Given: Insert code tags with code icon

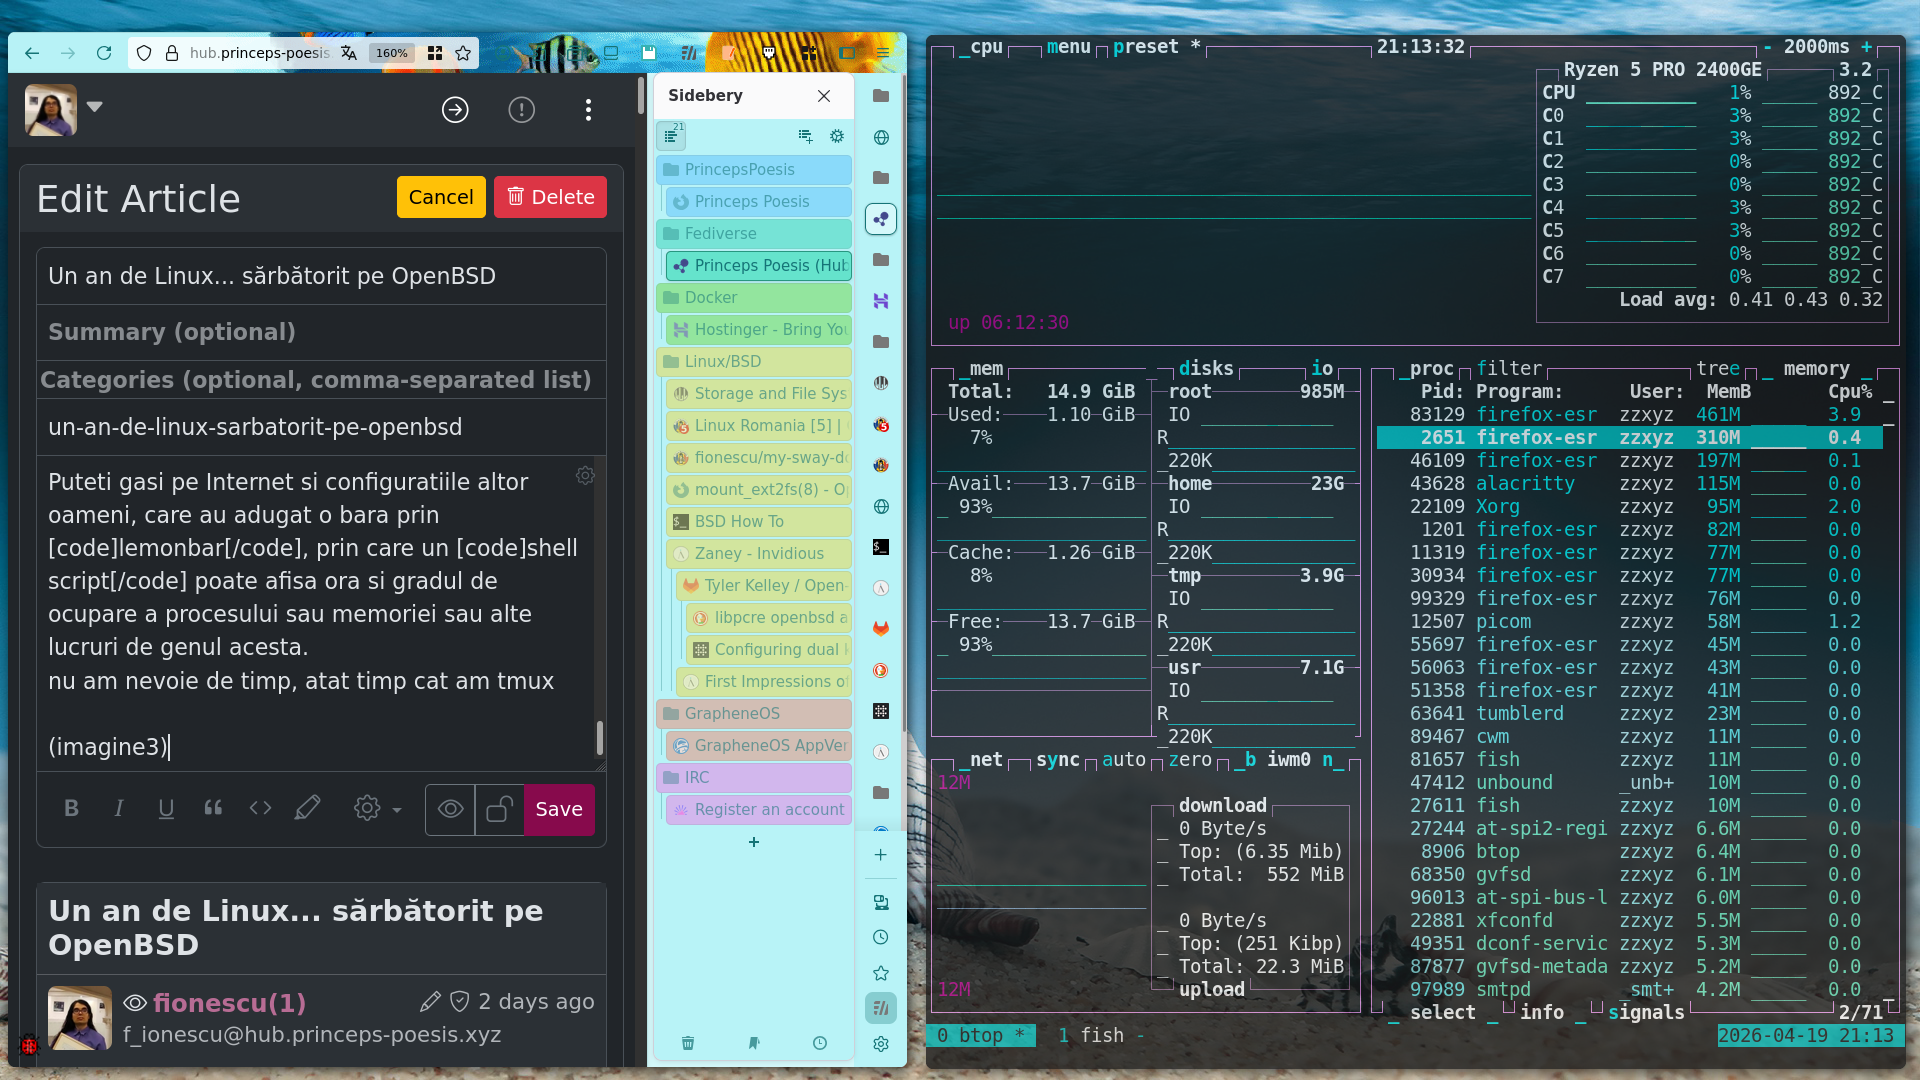Looking at the screenshot, I should pos(260,809).
